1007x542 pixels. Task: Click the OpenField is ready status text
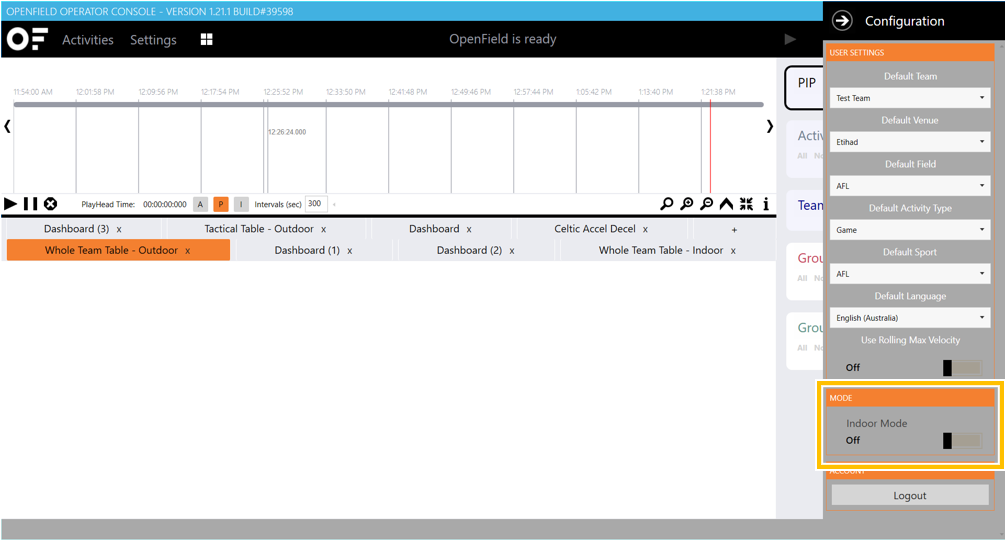click(503, 39)
